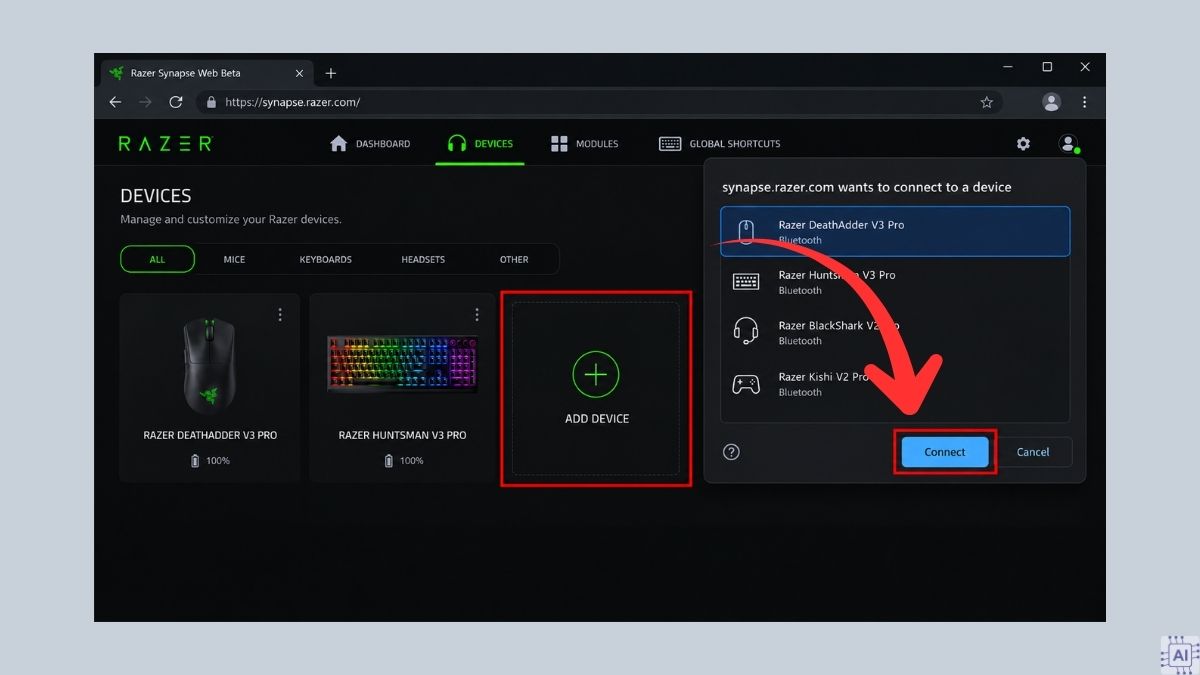Open a new browser tab
This screenshot has width=1200, height=675.
pyautogui.click(x=331, y=73)
